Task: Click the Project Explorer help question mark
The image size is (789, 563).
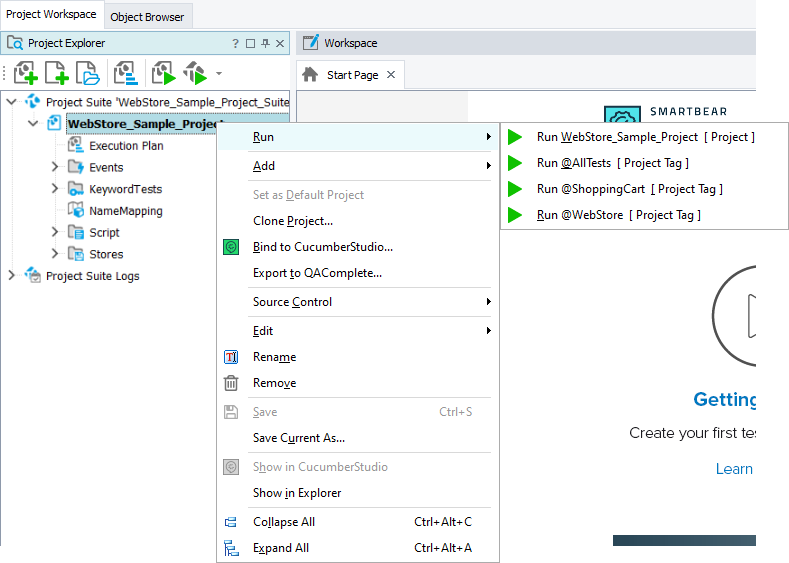Action: click(x=235, y=43)
